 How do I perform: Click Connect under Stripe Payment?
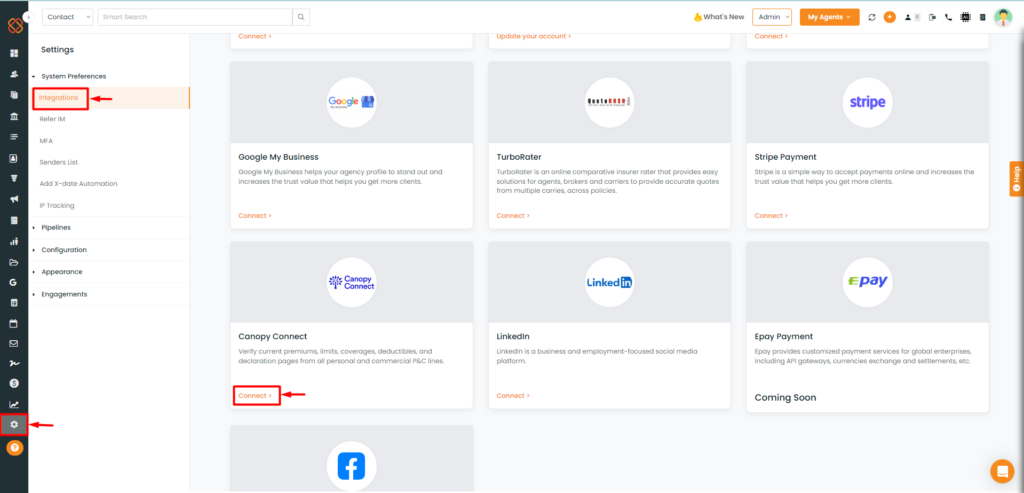click(771, 215)
